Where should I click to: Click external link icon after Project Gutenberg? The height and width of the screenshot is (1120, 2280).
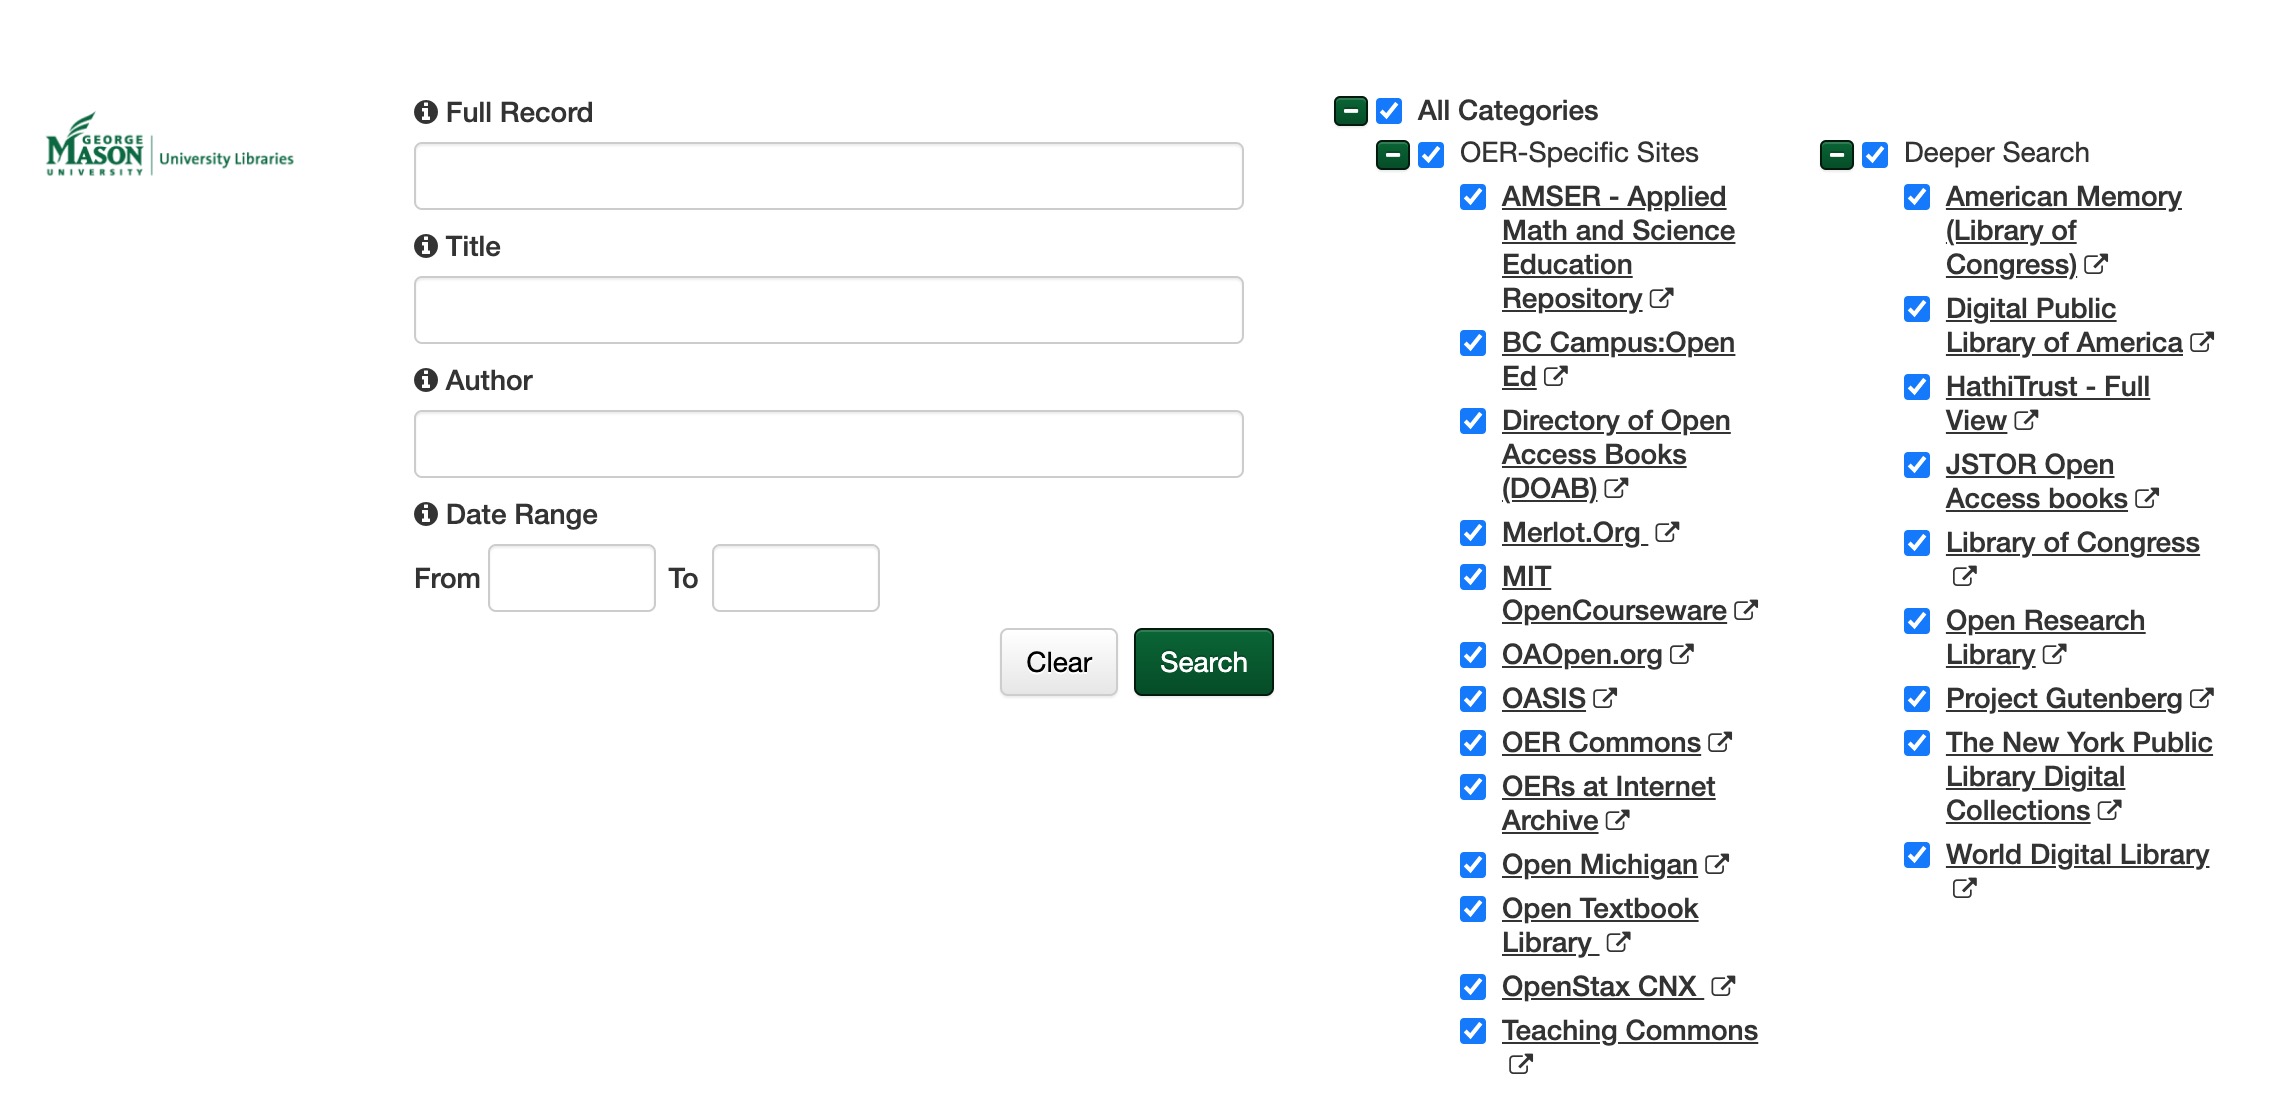(2201, 698)
